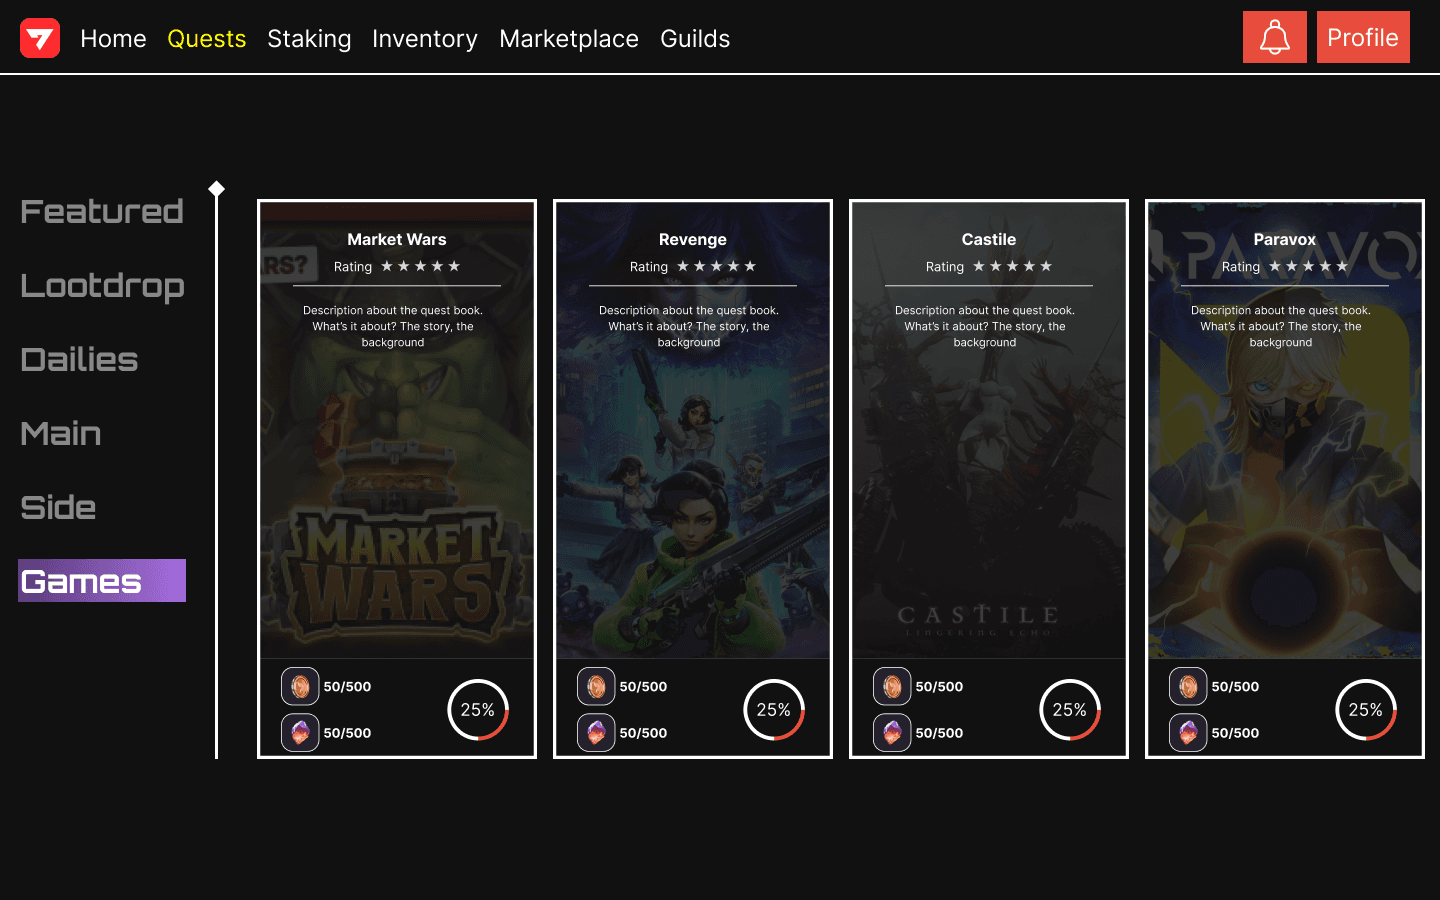Click the 25% progress ring on Revenge
Viewport: 1440px width, 900px height.
click(x=774, y=710)
